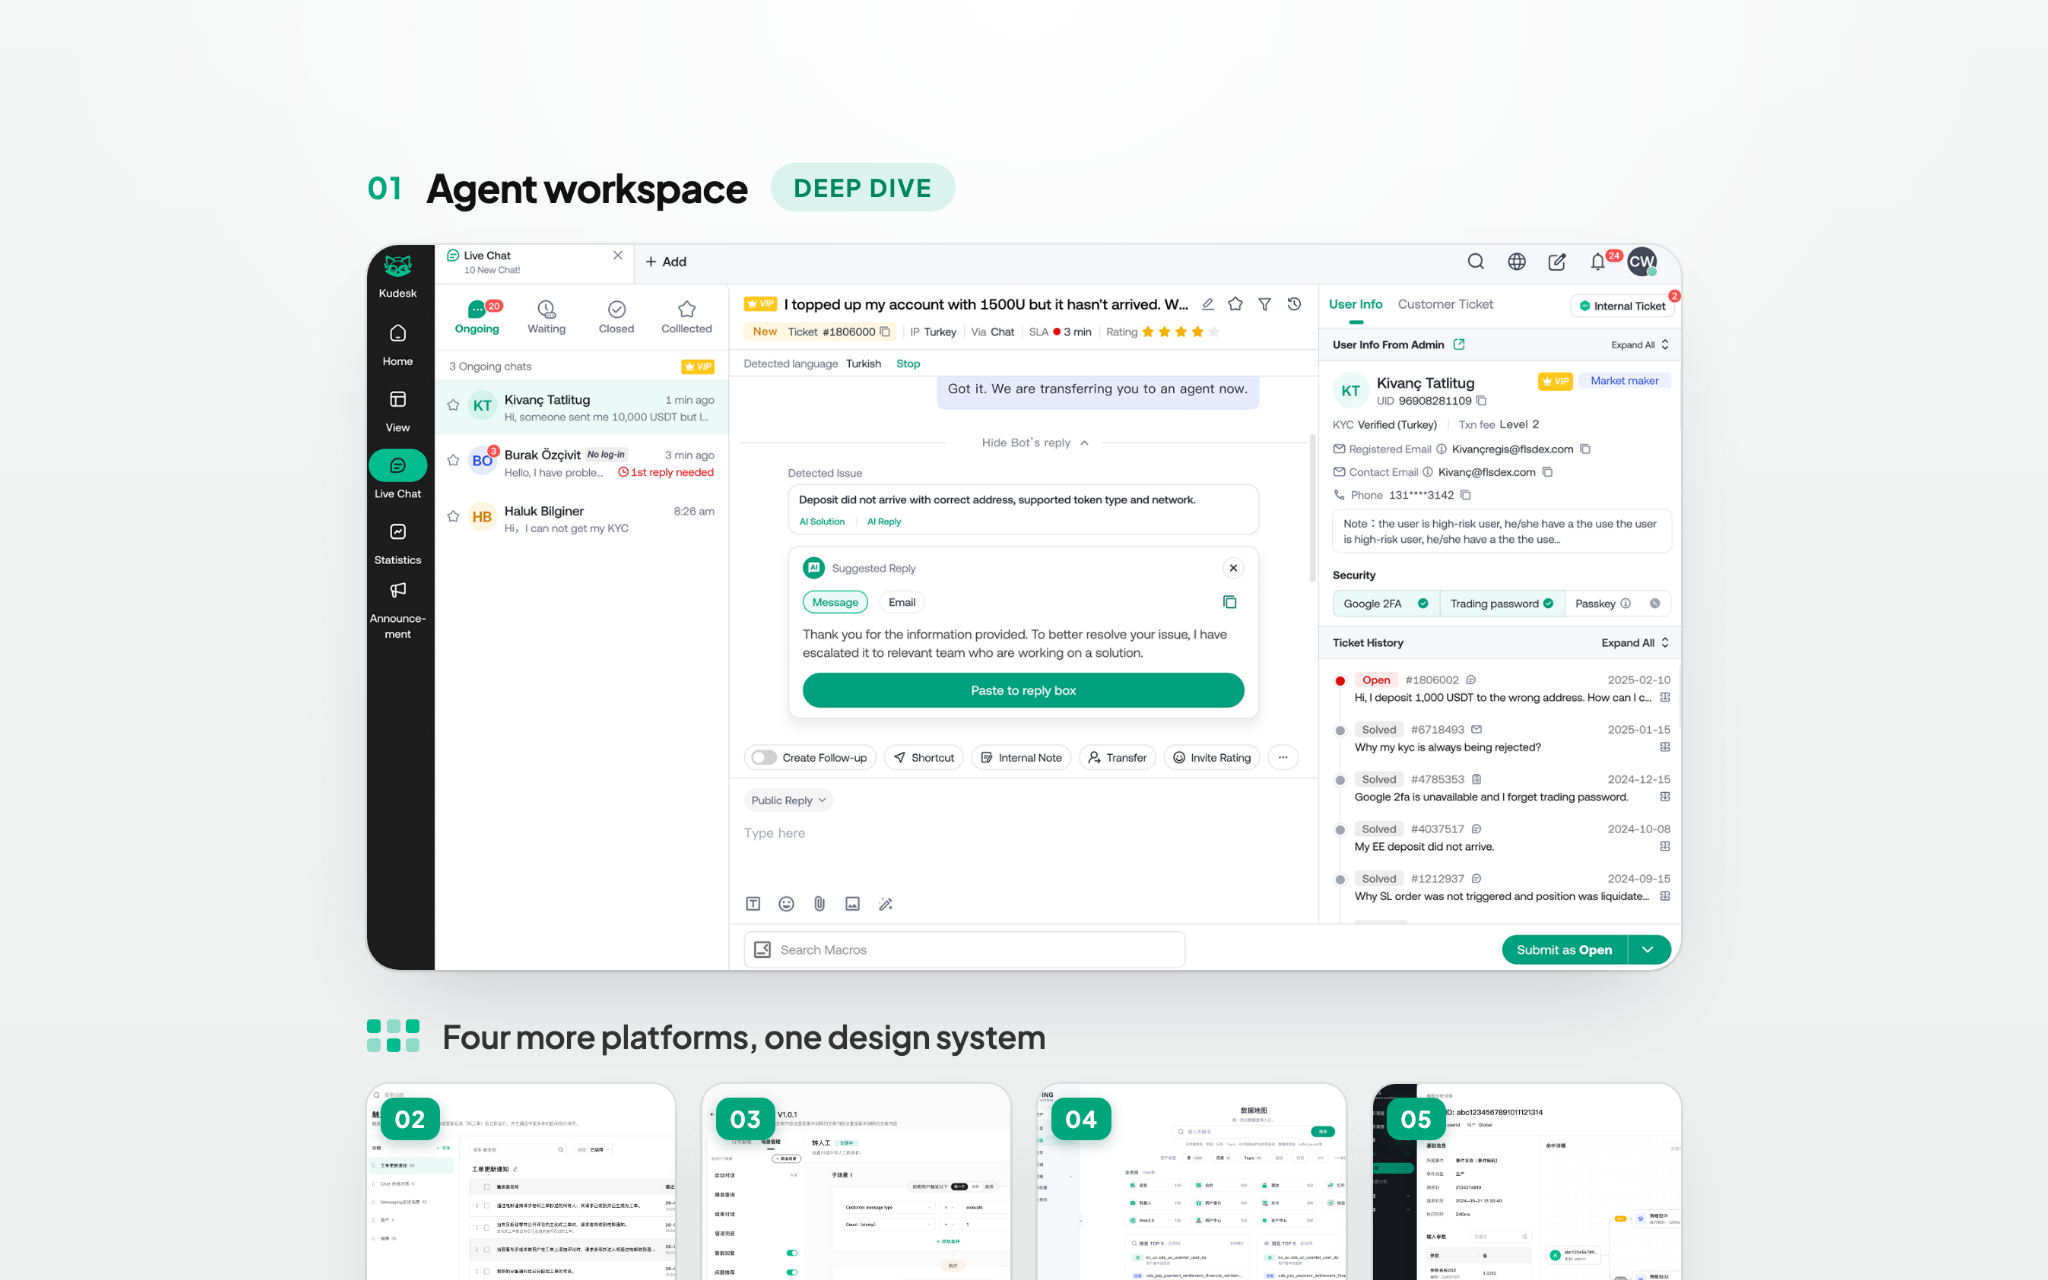The height and width of the screenshot is (1280, 2048).
Task: Open the Public Reply dropdown
Action: [x=788, y=801]
